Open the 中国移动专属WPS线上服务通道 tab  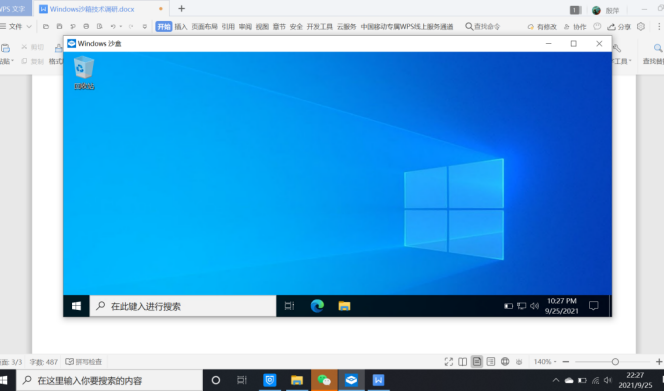tap(407, 26)
